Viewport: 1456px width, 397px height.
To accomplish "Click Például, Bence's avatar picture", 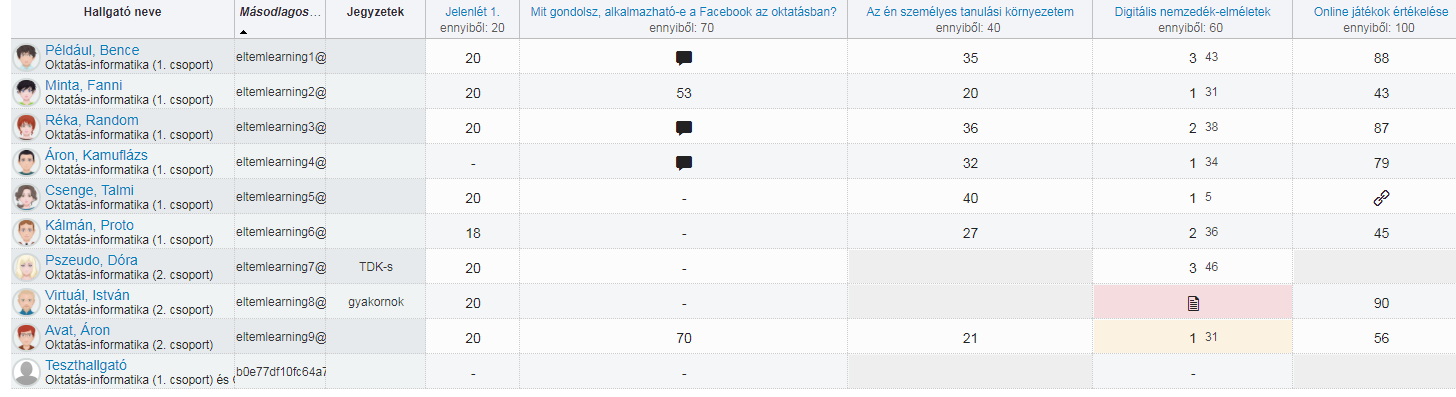I will [x=27, y=57].
